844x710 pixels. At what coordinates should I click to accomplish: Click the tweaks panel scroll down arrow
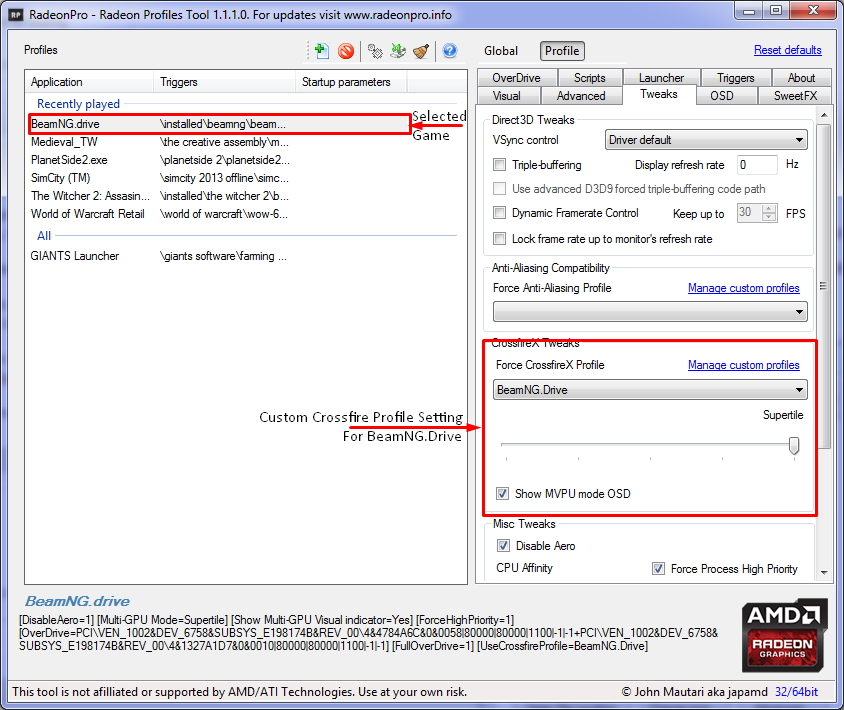pos(824,573)
